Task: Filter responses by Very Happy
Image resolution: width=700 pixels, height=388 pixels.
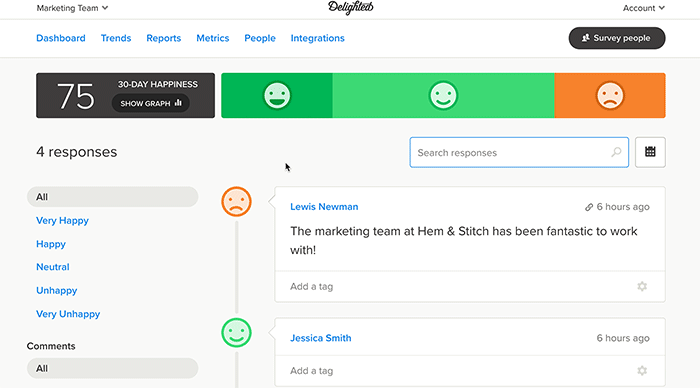Action: (x=62, y=221)
